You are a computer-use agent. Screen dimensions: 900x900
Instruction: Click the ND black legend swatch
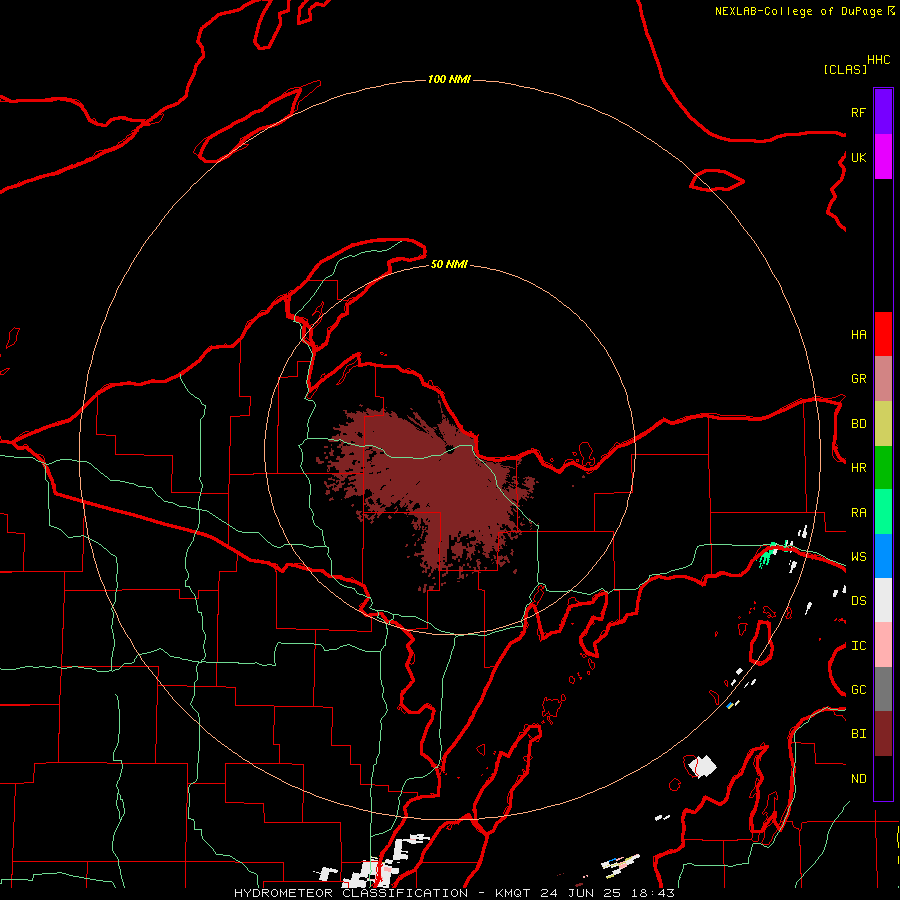pyautogui.click(x=883, y=778)
